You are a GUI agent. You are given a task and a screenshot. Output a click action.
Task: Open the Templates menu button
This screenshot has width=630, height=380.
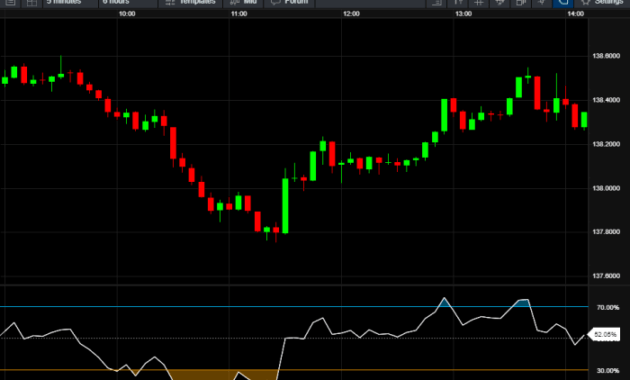[x=191, y=2]
